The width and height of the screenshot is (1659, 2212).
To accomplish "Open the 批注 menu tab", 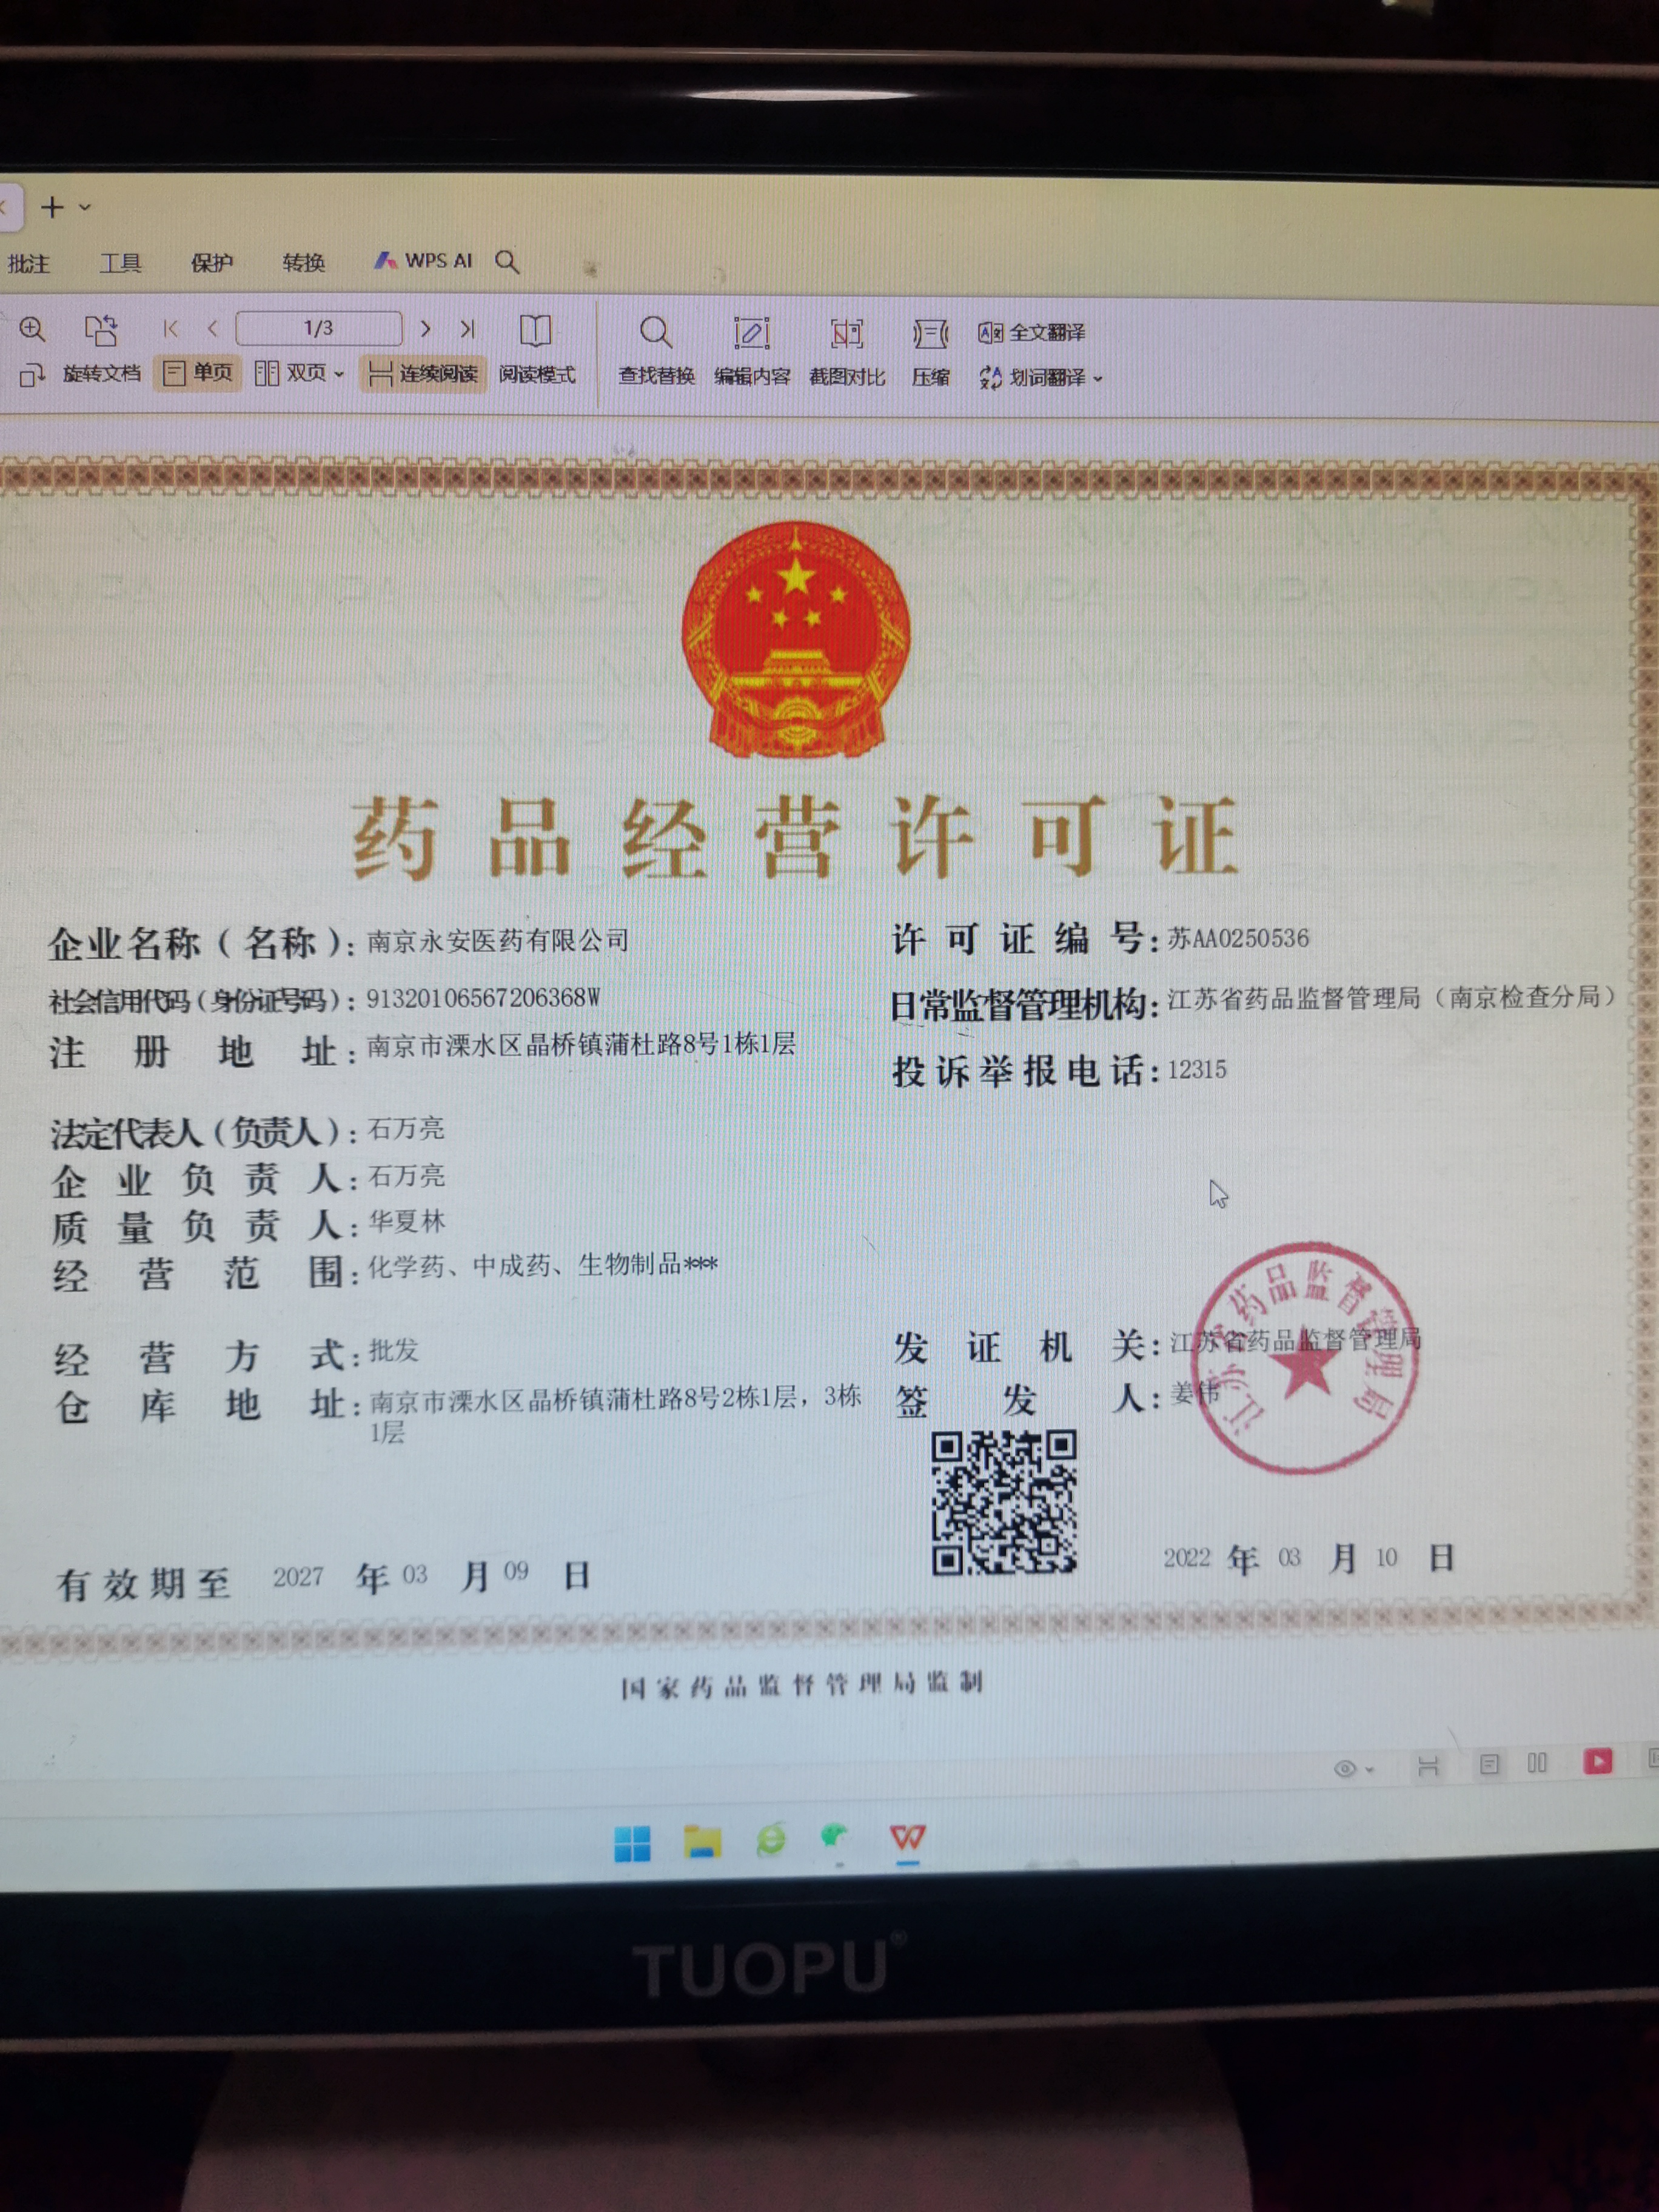I will [28, 263].
